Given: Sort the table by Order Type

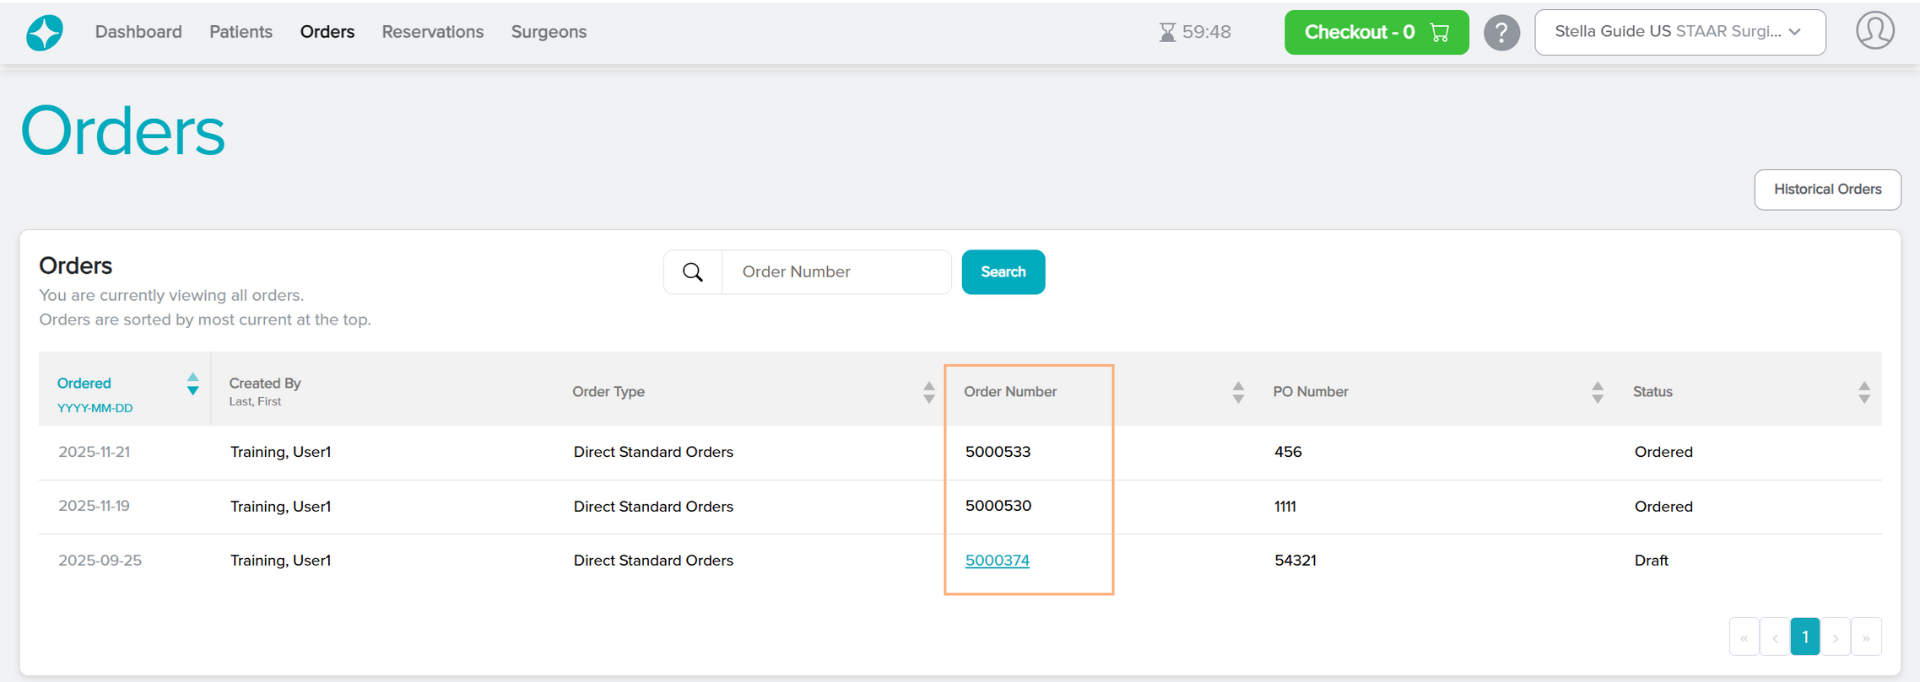Looking at the screenshot, I should [928, 392].
